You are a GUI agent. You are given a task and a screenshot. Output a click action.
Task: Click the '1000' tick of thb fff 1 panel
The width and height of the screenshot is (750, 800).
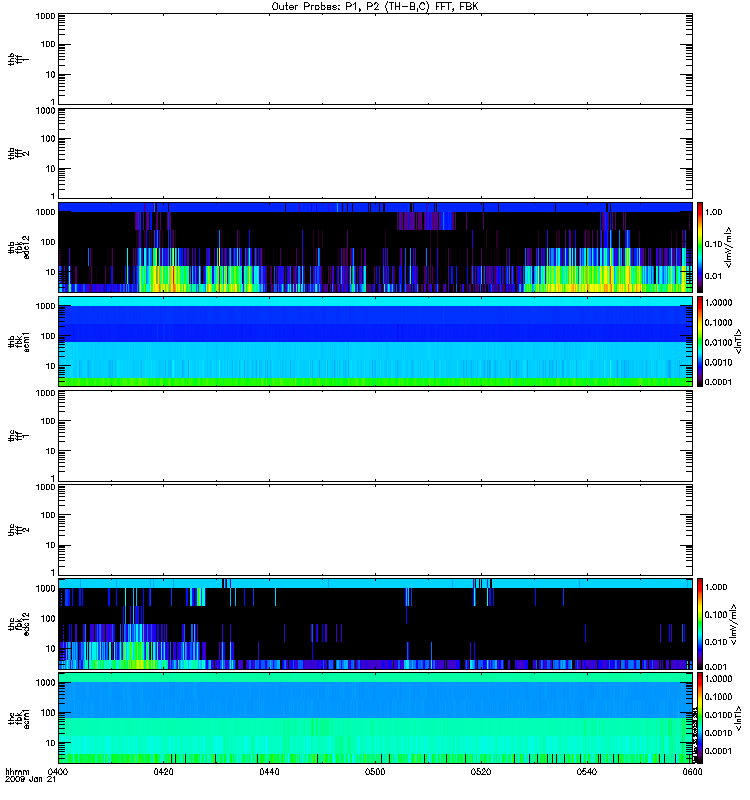[45, 16]
